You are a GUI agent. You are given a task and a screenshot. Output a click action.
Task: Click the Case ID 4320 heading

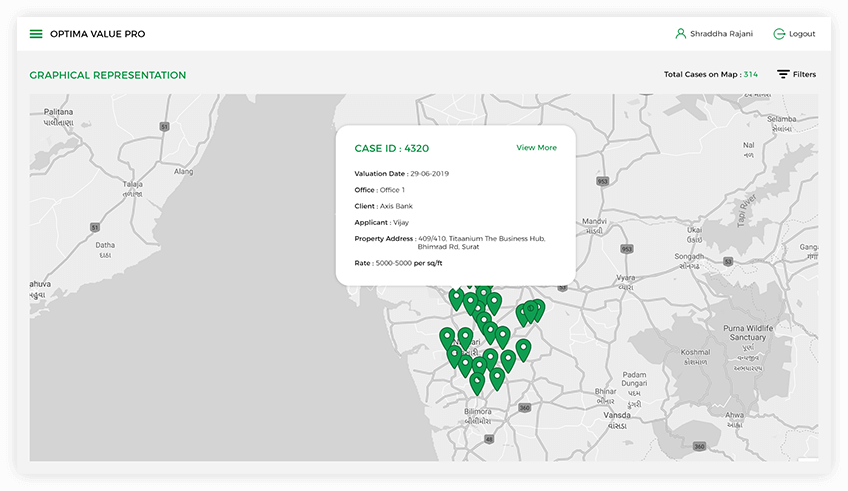(391, 149)
